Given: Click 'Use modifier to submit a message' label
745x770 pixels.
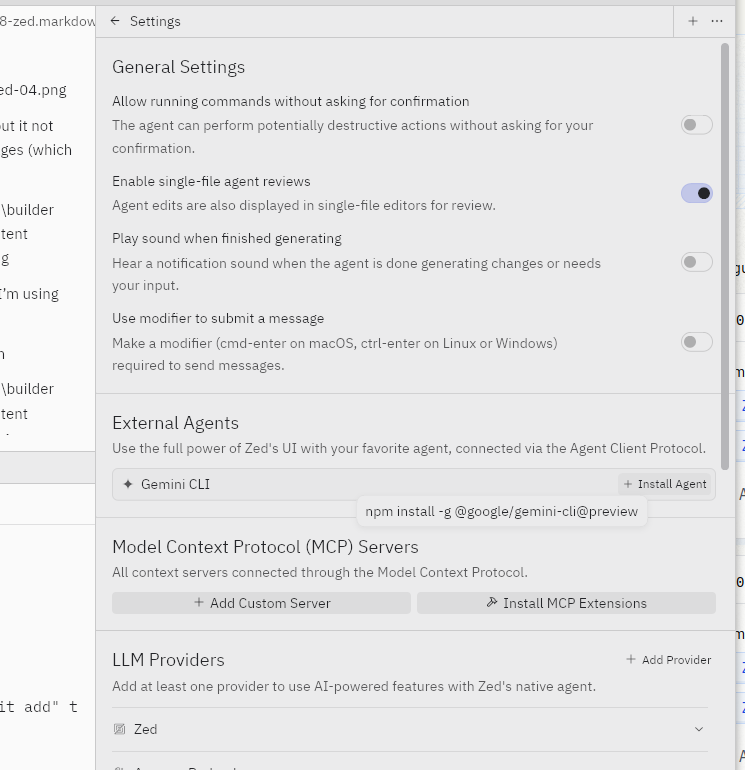Looking at the screenshot, I should click(x=218, y=318).
